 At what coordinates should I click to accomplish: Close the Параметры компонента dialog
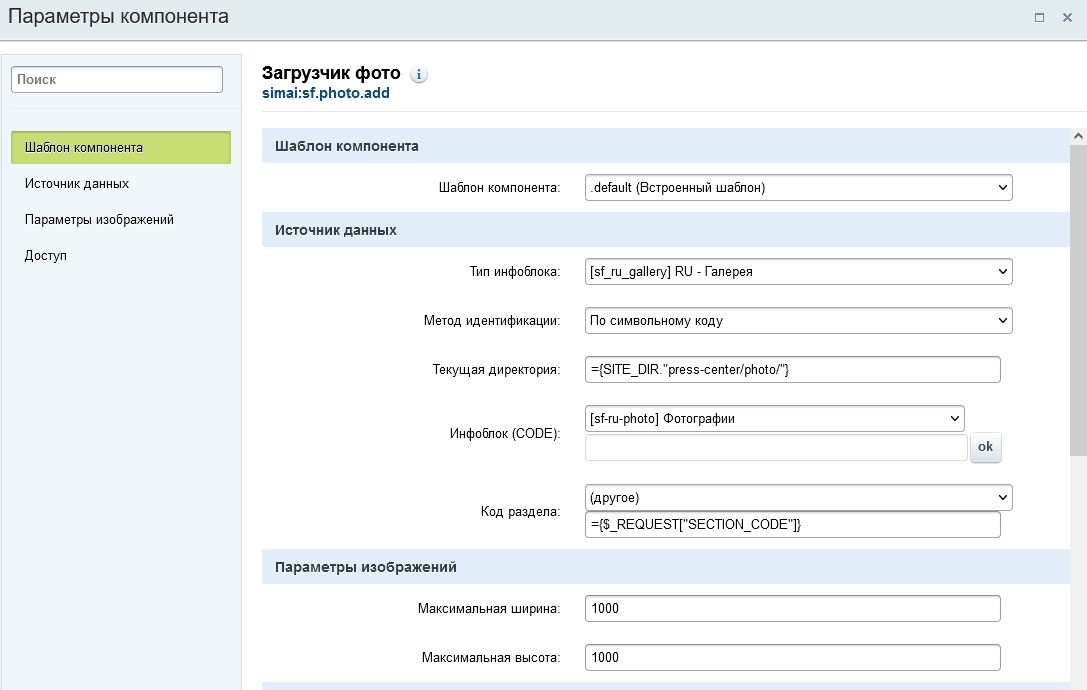coord(1066,17)
